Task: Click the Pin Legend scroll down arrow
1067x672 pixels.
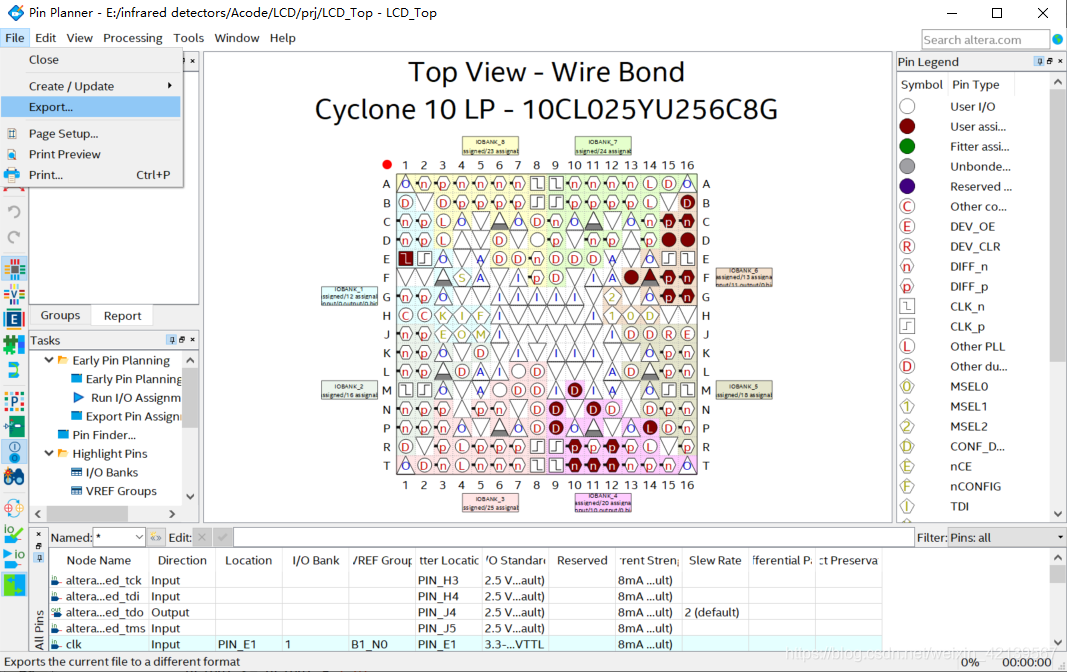Action: (1058, 514)
